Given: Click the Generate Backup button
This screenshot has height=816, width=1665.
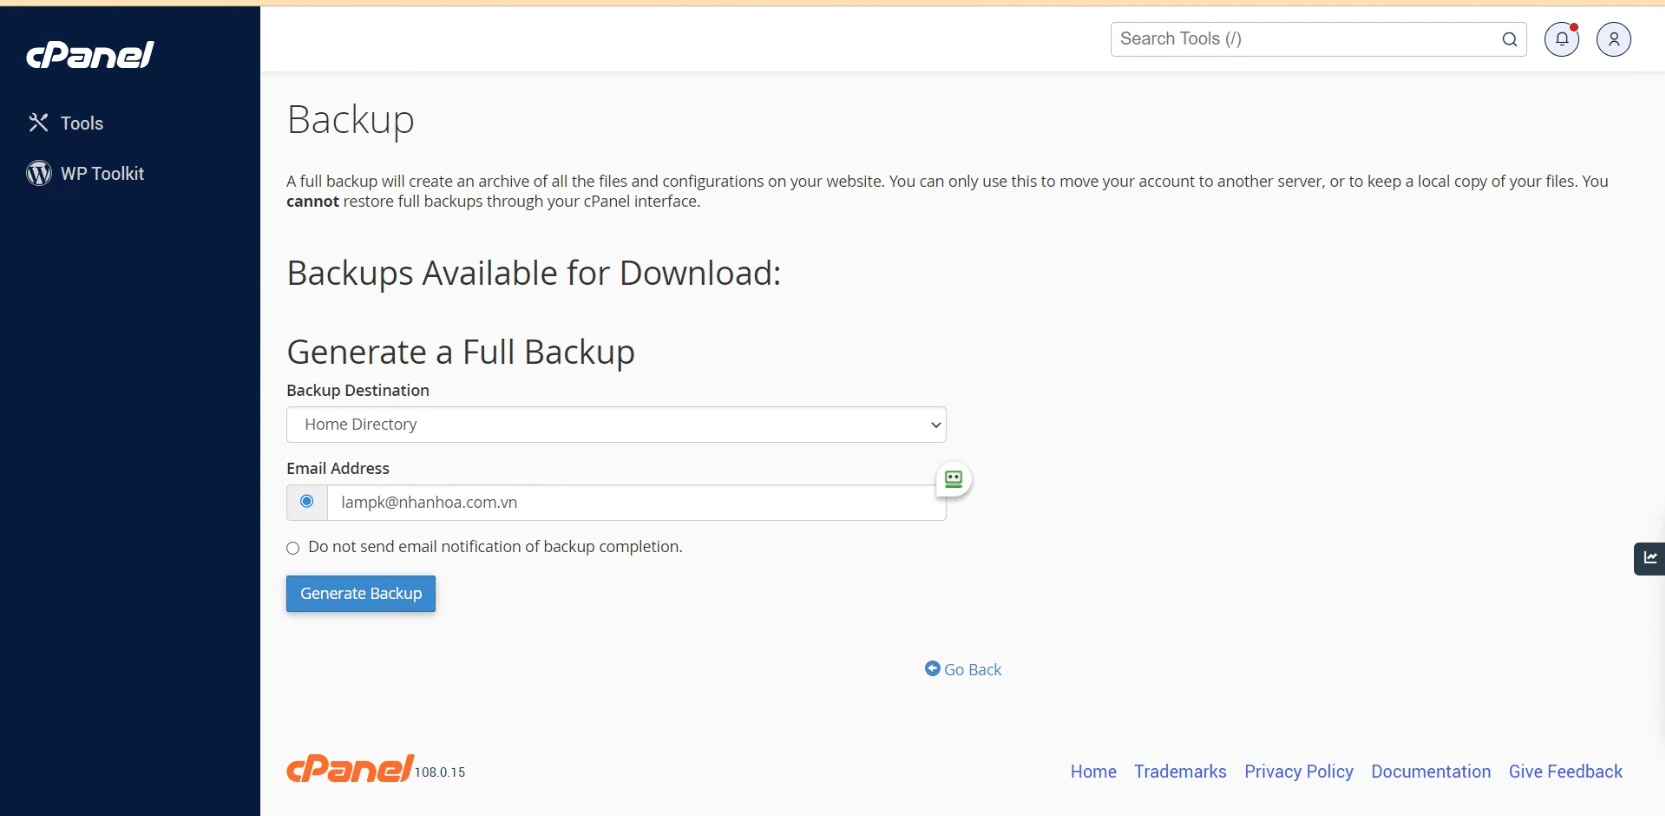Looking at the screenshot, I should [361, 593].
